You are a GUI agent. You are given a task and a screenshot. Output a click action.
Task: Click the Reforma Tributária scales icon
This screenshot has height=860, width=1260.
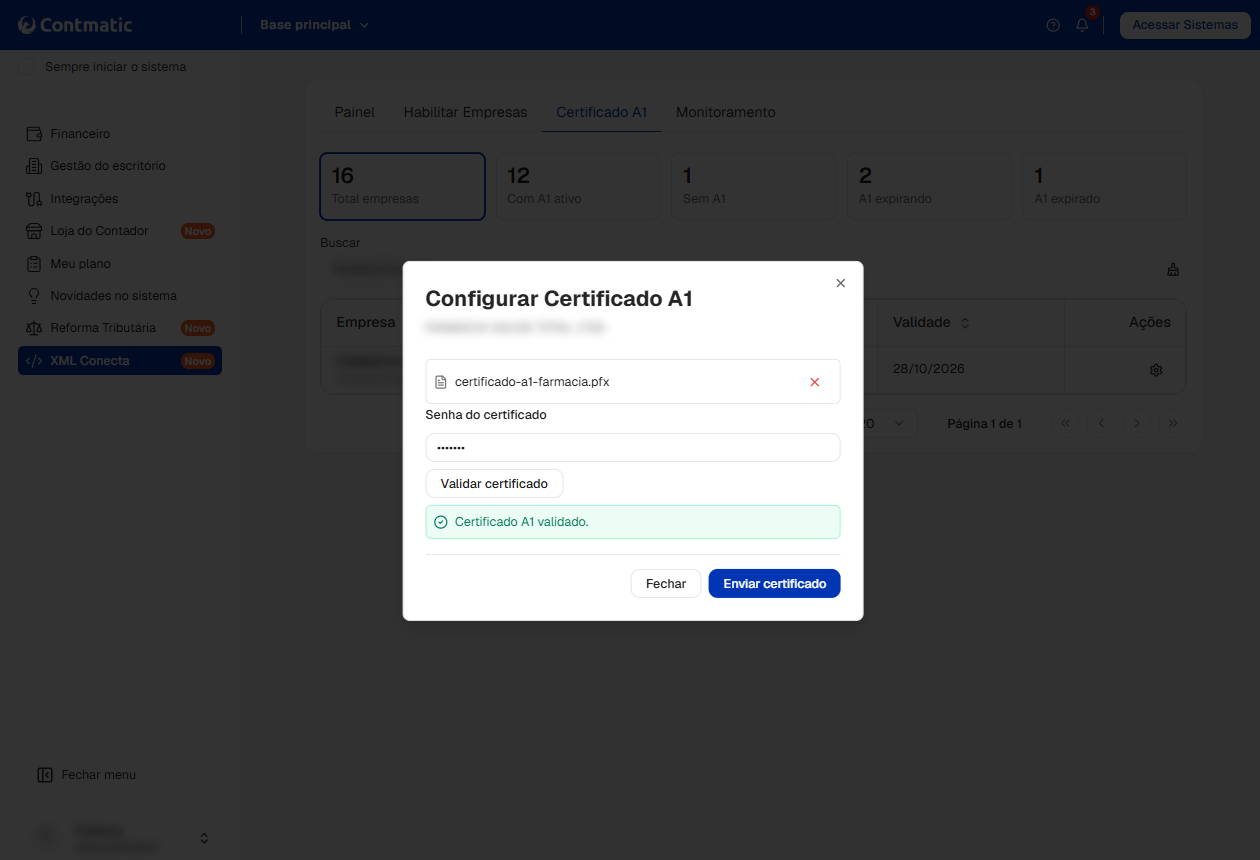33,328
